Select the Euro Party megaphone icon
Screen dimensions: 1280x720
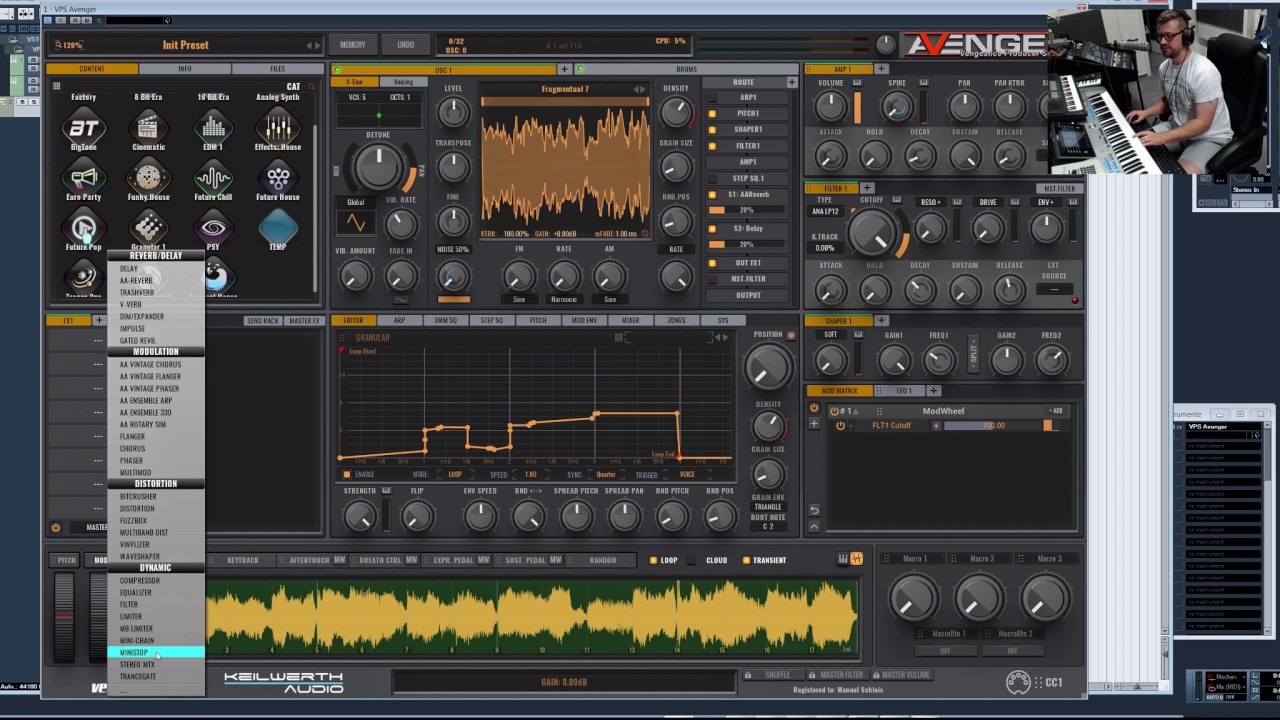point(84,178)
